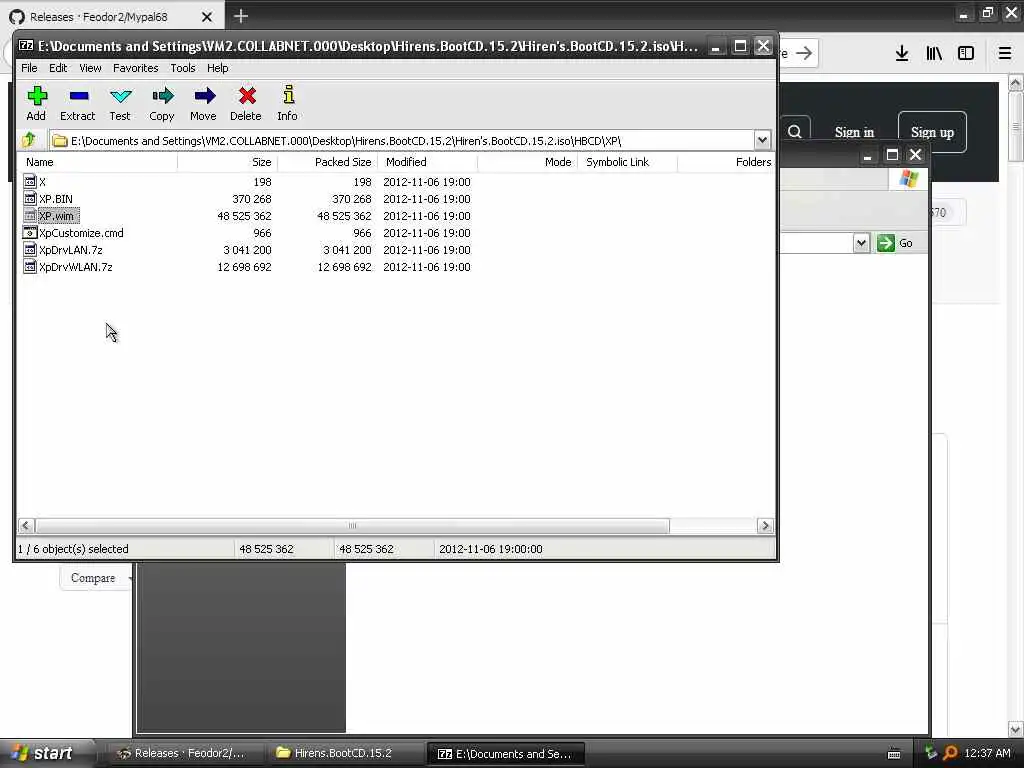Open the Compare dropdown on GitHub page
Screen dimensions: 1024x768
[95, 578]
